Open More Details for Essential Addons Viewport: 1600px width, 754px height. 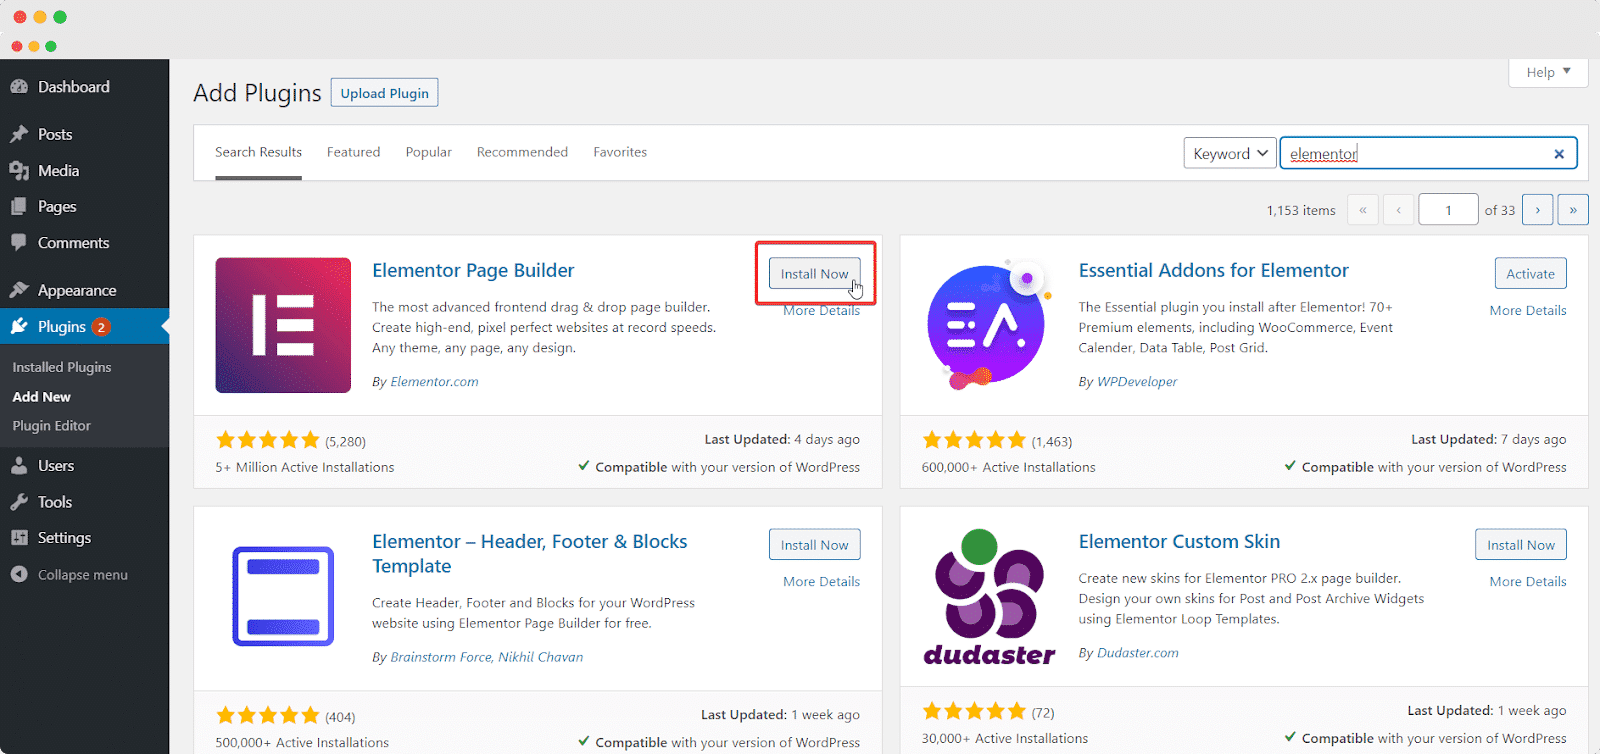click(x=1528, y=311)
